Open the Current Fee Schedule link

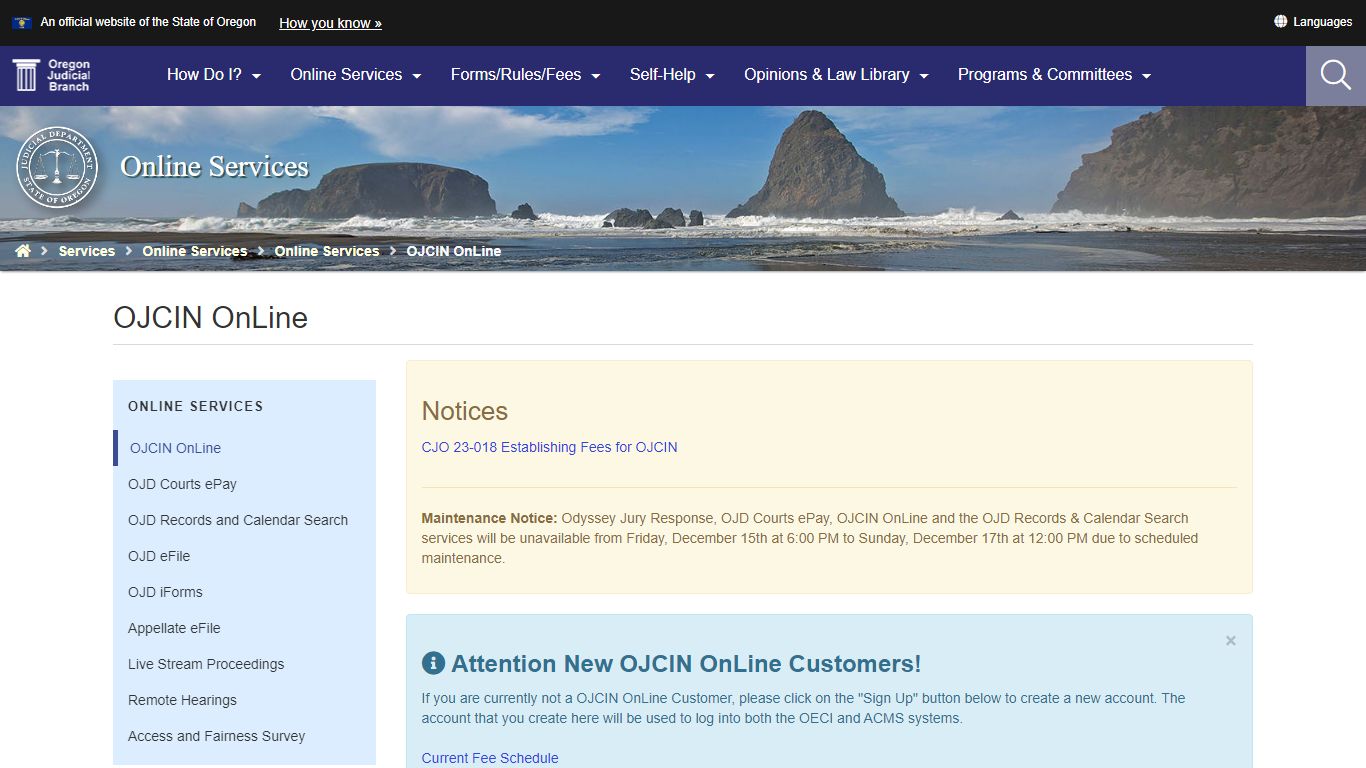click(x=490, y=758)
